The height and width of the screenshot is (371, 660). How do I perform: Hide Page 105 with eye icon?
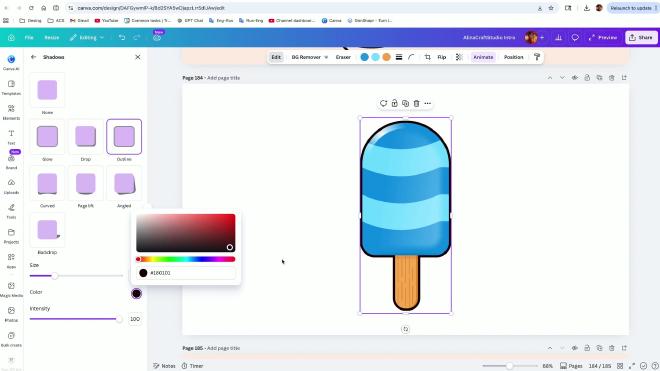click(x=575, y=348)
